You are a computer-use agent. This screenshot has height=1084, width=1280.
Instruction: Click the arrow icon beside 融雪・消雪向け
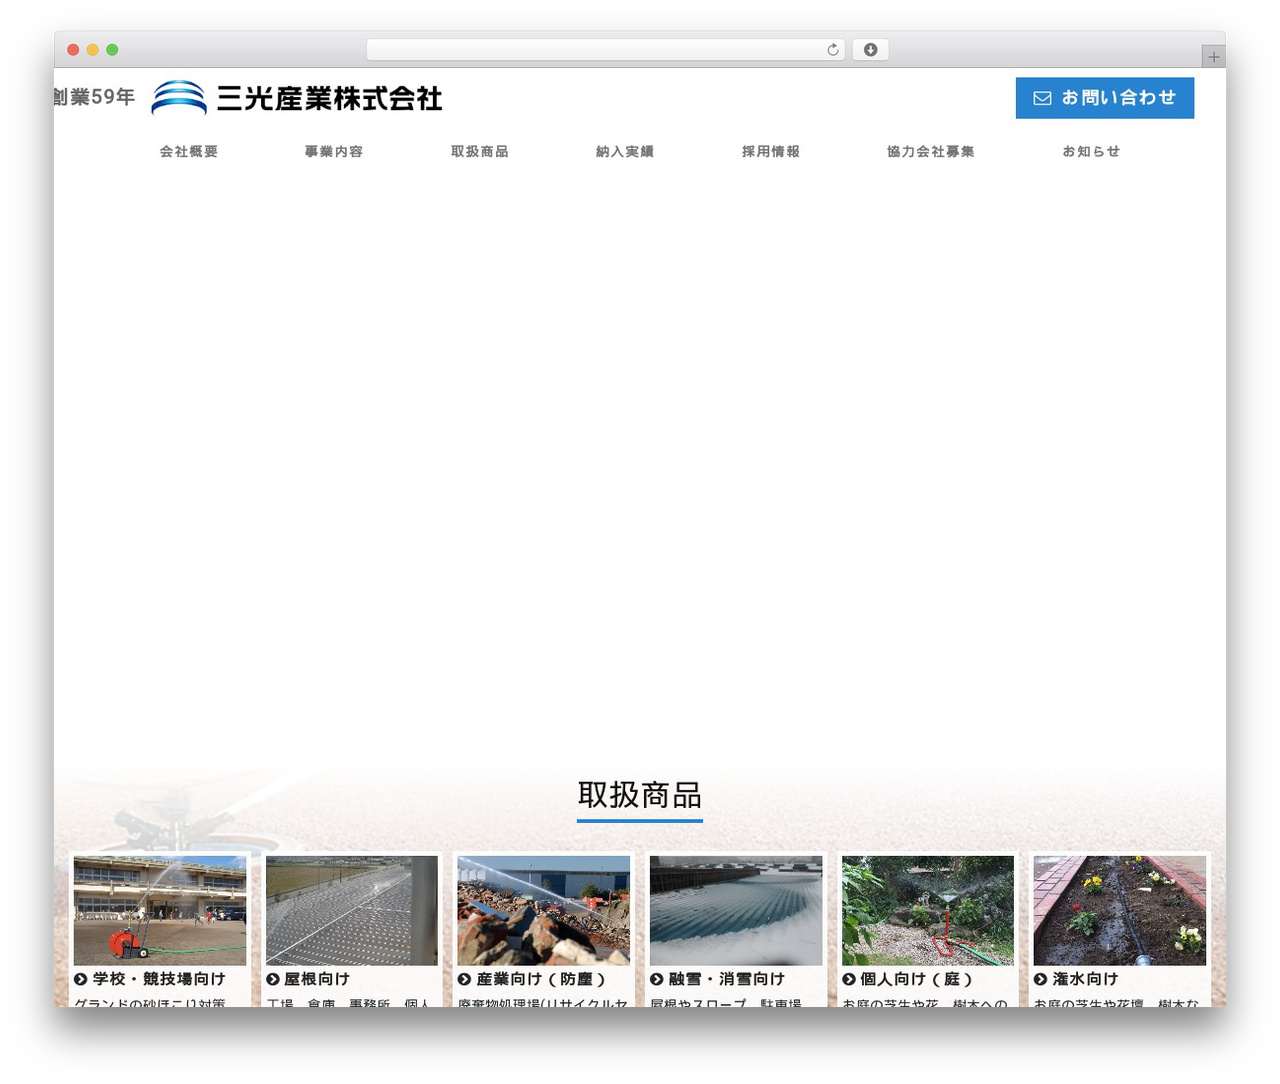(657, 979)
